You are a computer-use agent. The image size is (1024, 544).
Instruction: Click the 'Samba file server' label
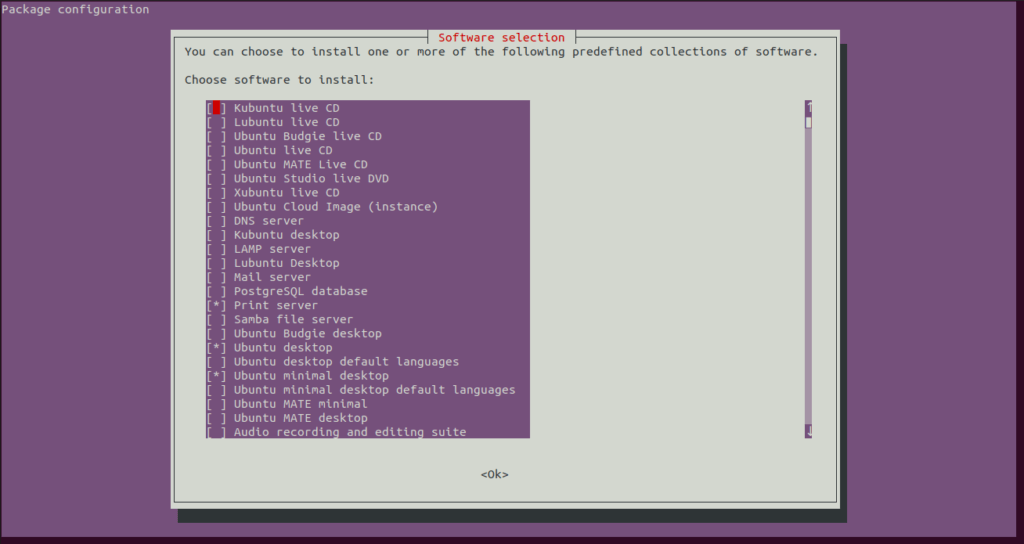click(293, 319)
